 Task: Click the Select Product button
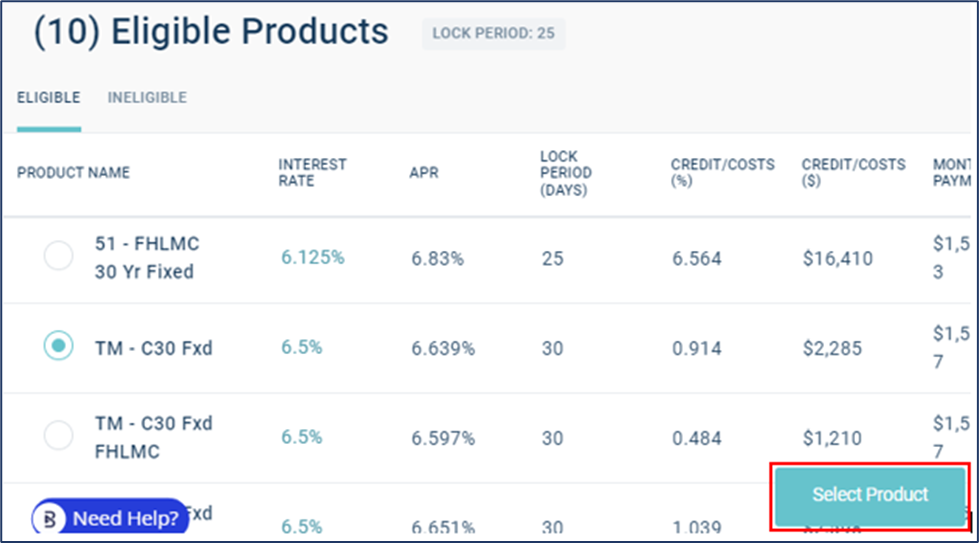(x=870, y=496)
